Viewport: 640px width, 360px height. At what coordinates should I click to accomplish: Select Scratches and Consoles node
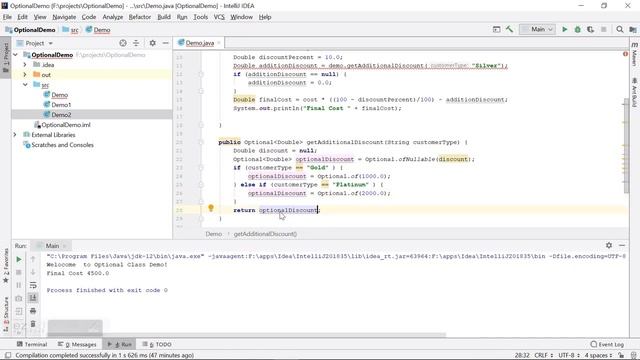point(58,145)
